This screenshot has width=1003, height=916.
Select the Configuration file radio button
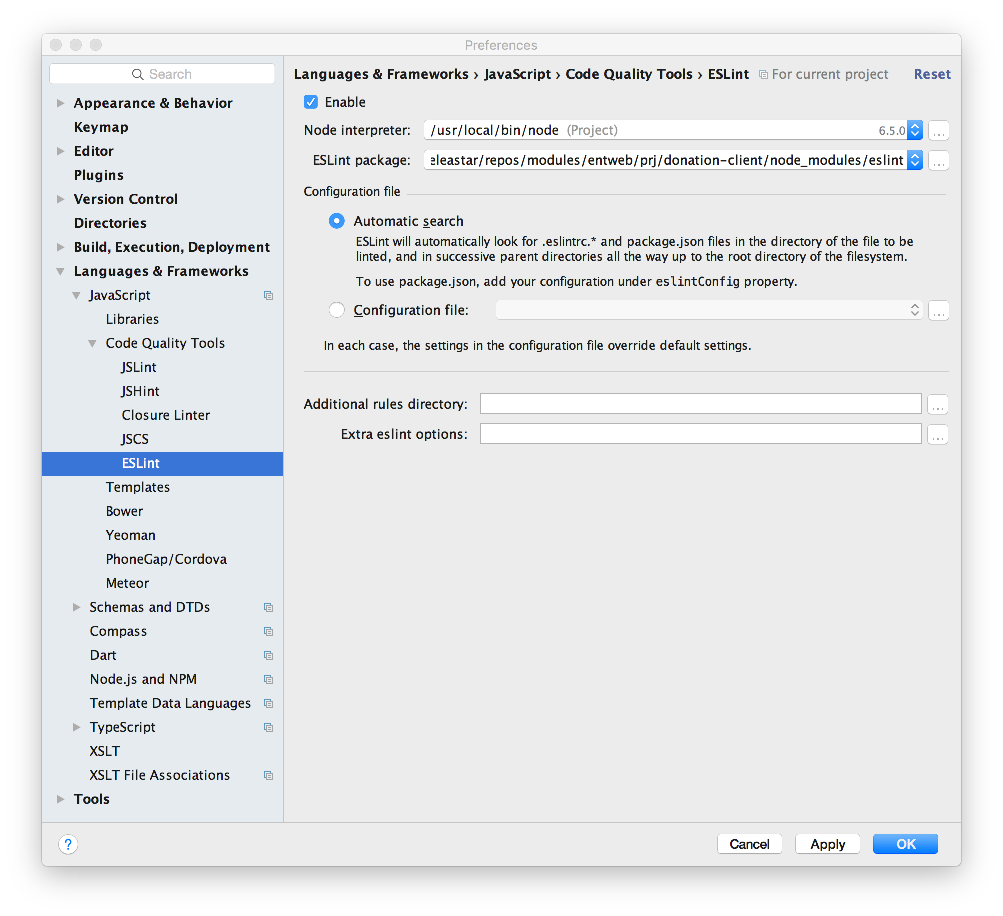point(337,310)
